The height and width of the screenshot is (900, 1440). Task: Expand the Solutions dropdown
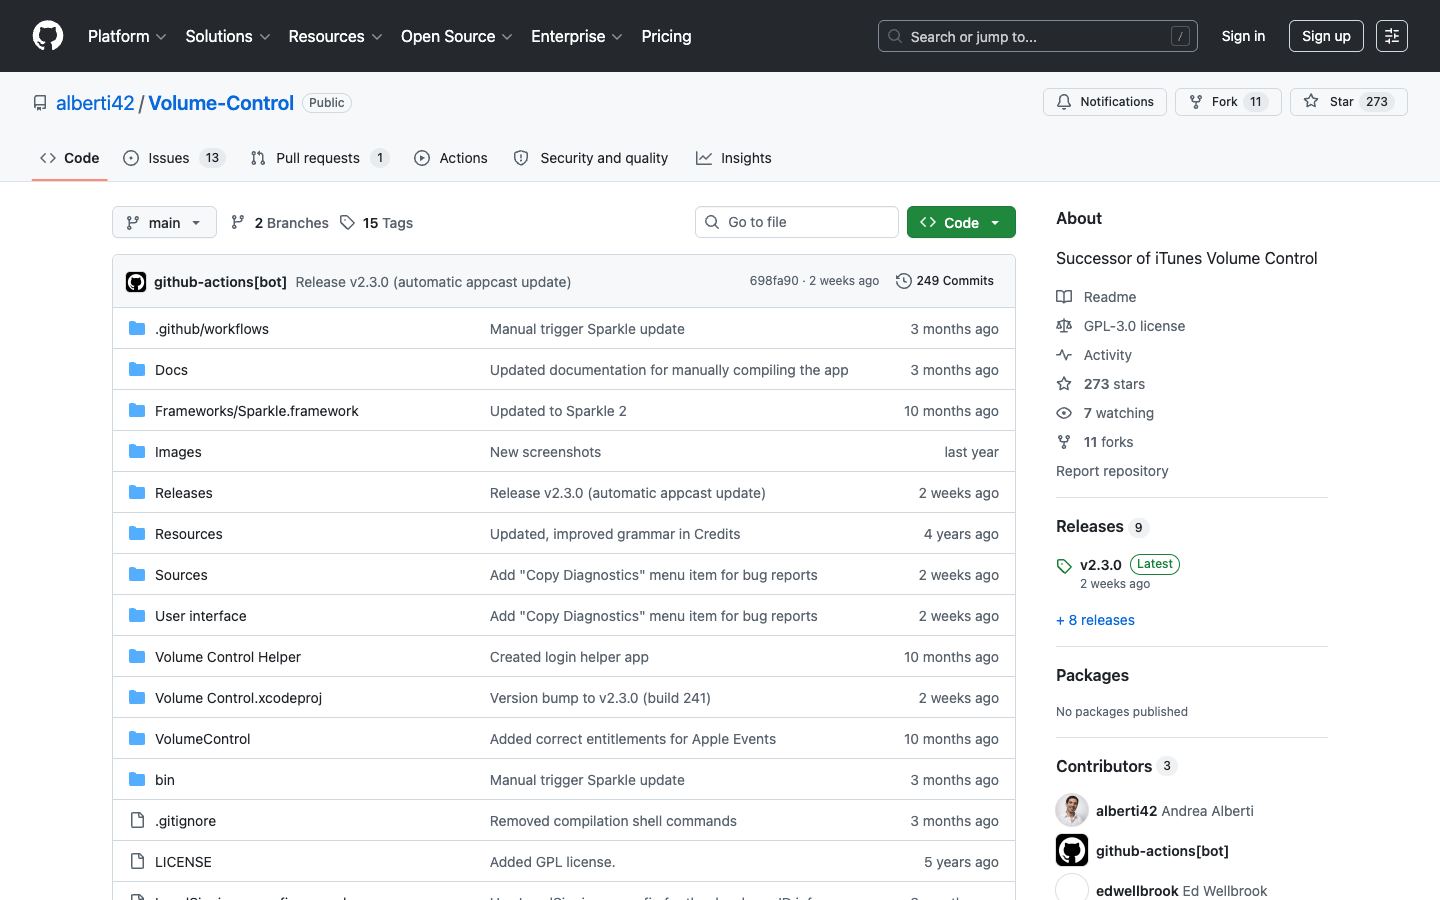pos(228,36)
